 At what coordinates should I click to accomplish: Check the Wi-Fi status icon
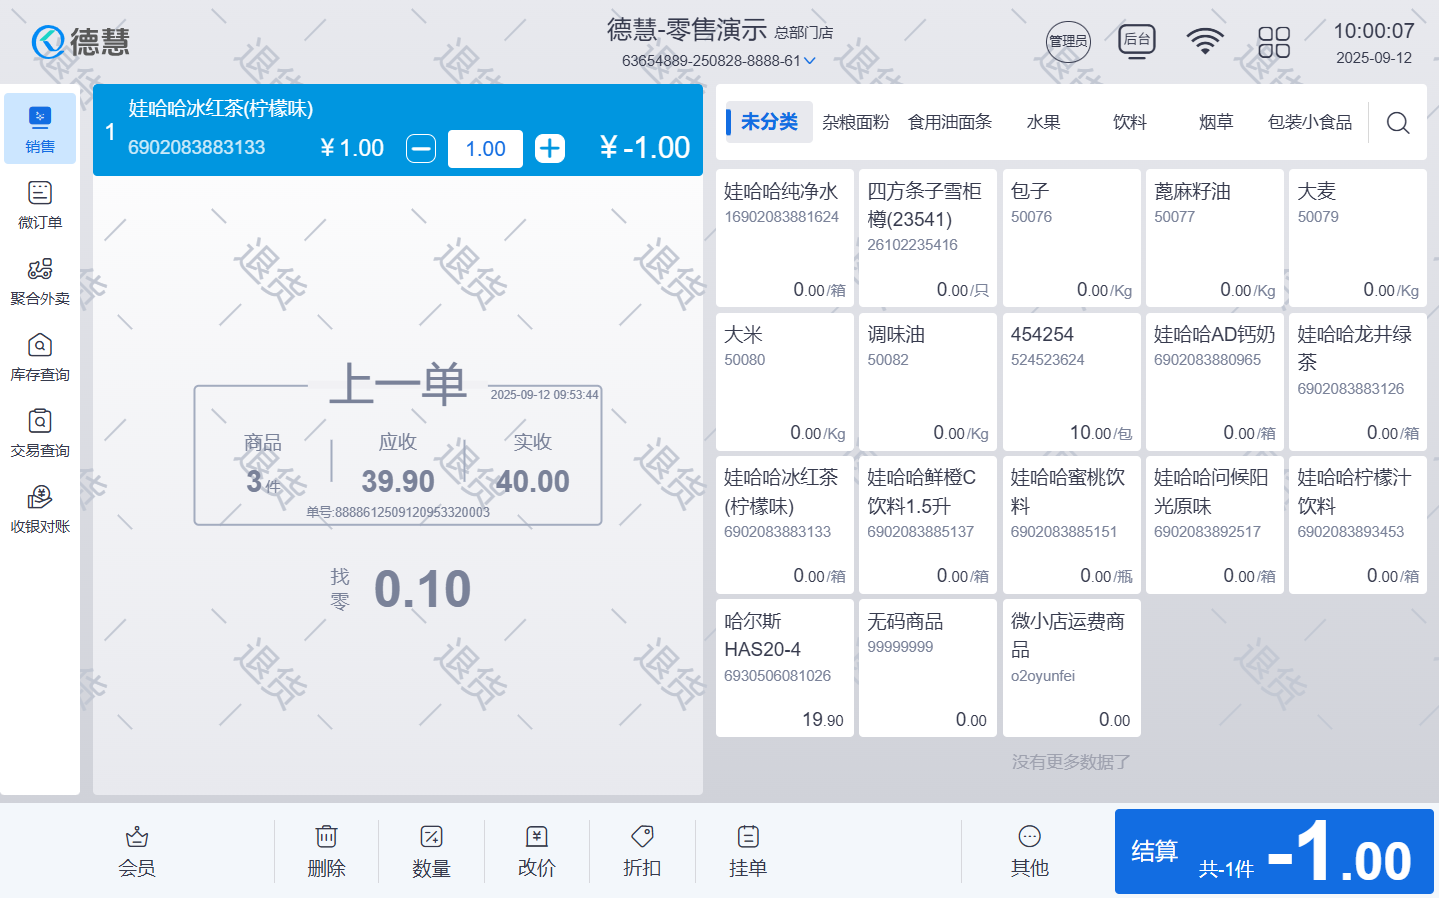tap(1205, 42)
